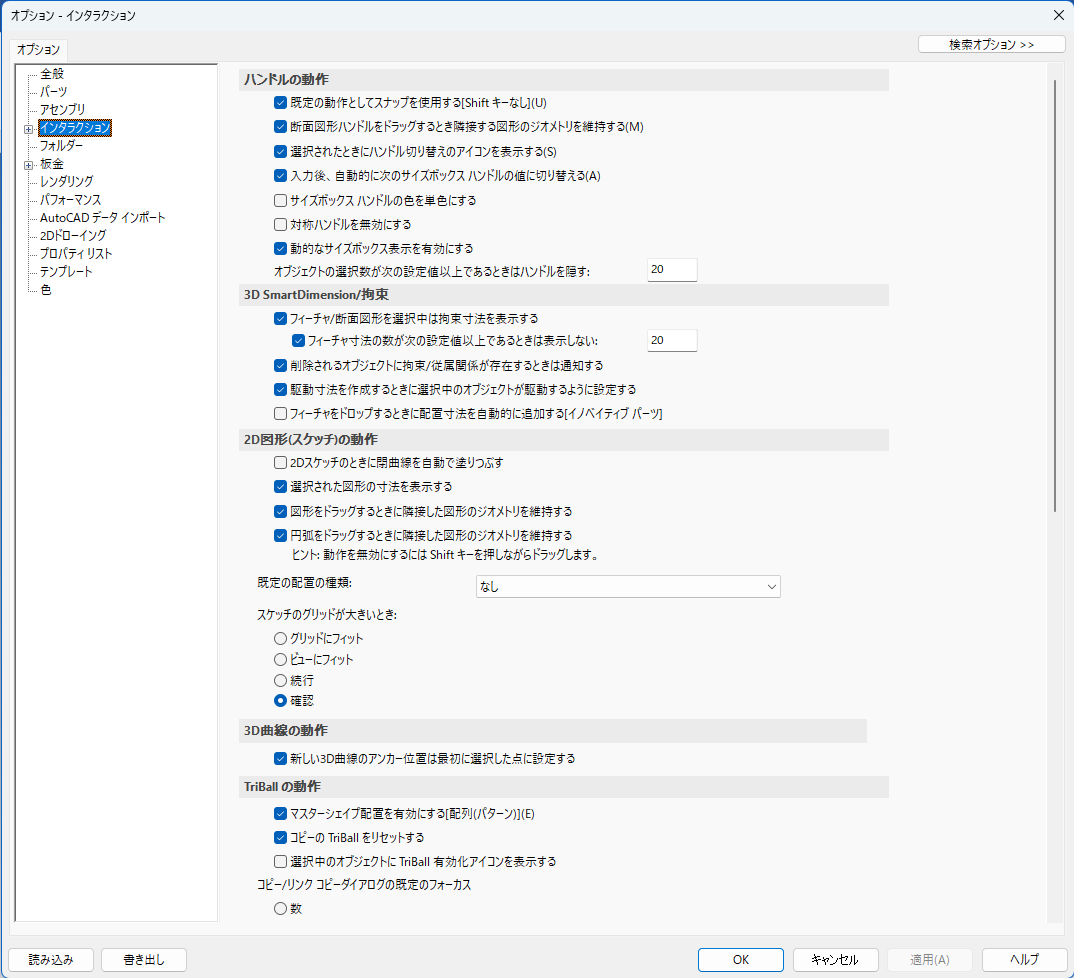Expand search with 検索オプション button
The width and height of the screenshot is (1074, 978).
click(991, 43)
